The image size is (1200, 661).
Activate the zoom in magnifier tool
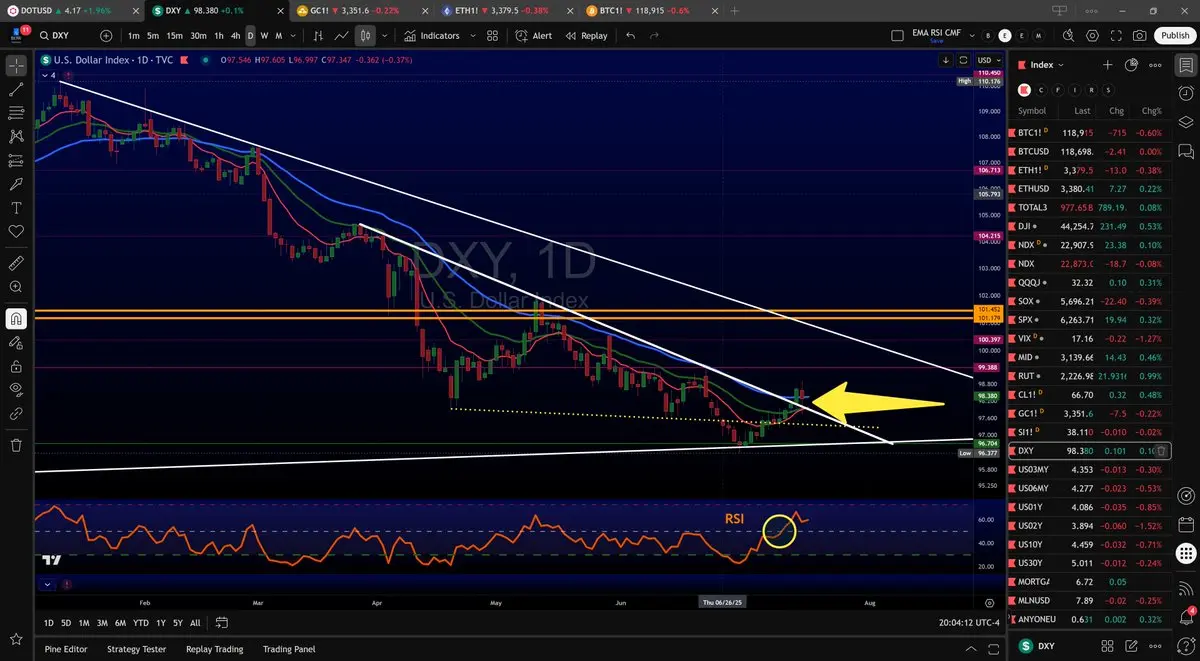pyautogui.click(x=16, y=287)
